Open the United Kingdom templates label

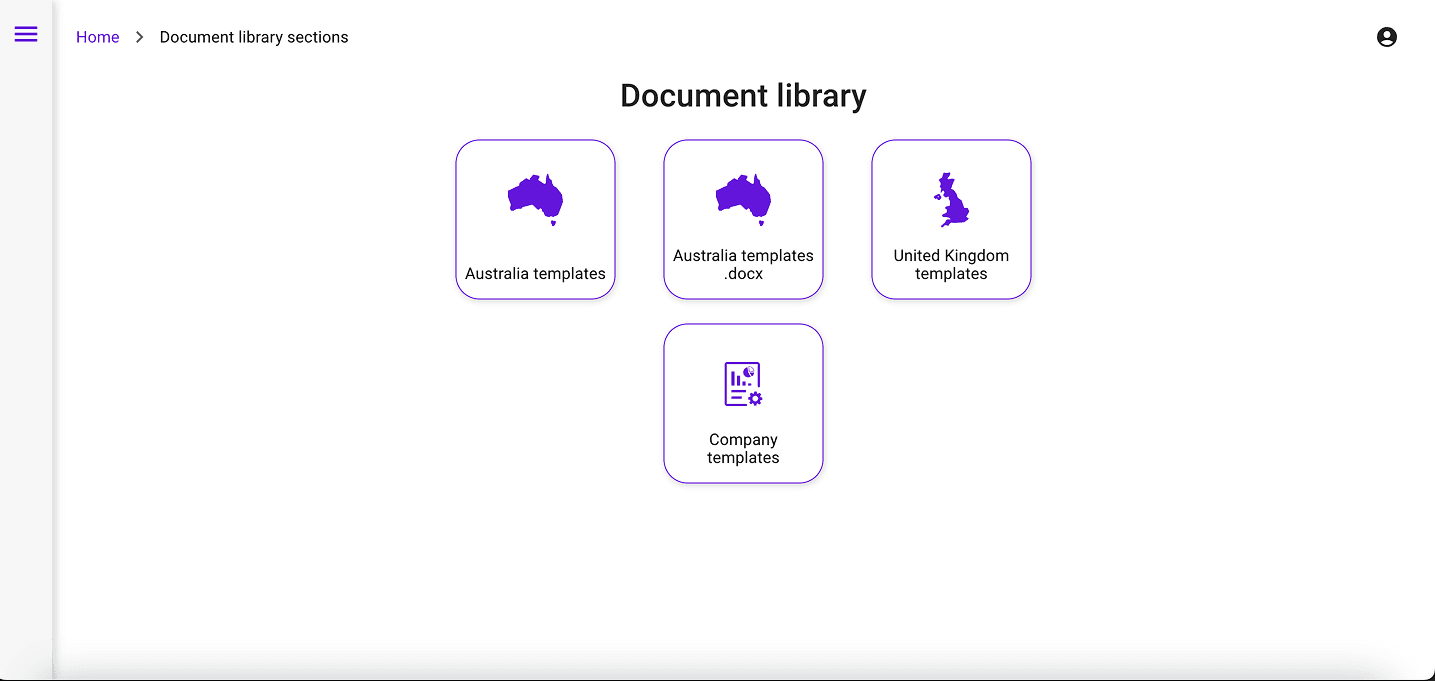click(x=951, y=264)
